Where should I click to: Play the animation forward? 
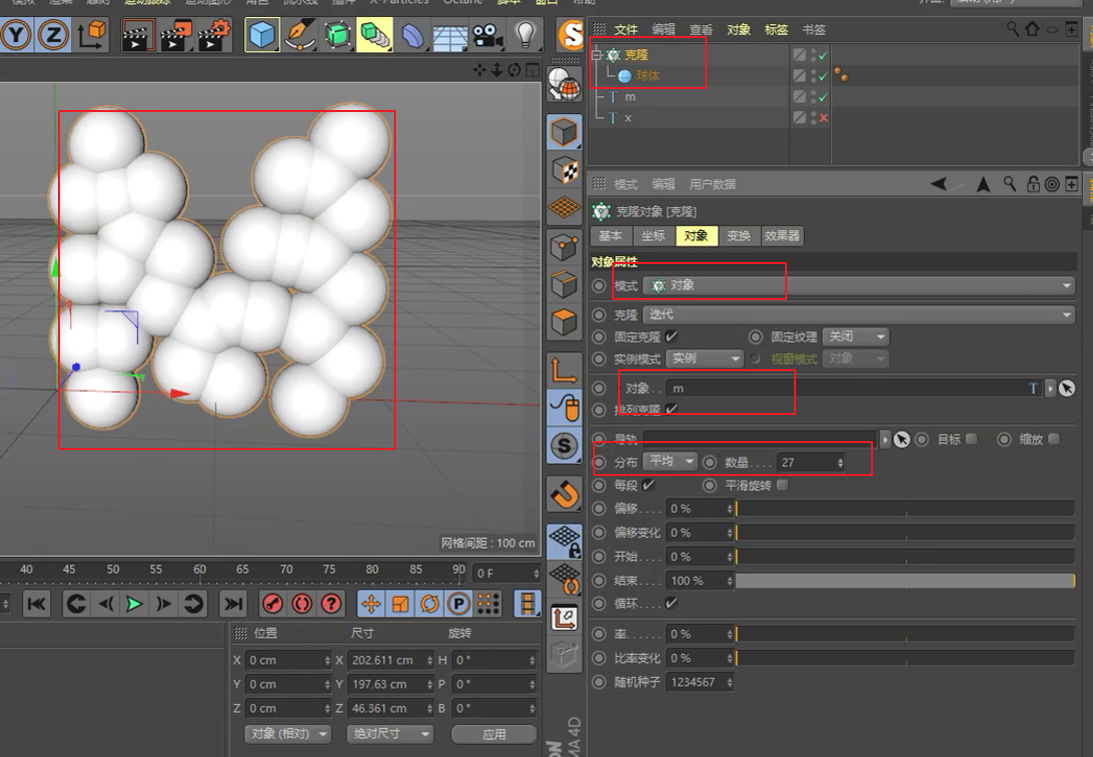134,604
